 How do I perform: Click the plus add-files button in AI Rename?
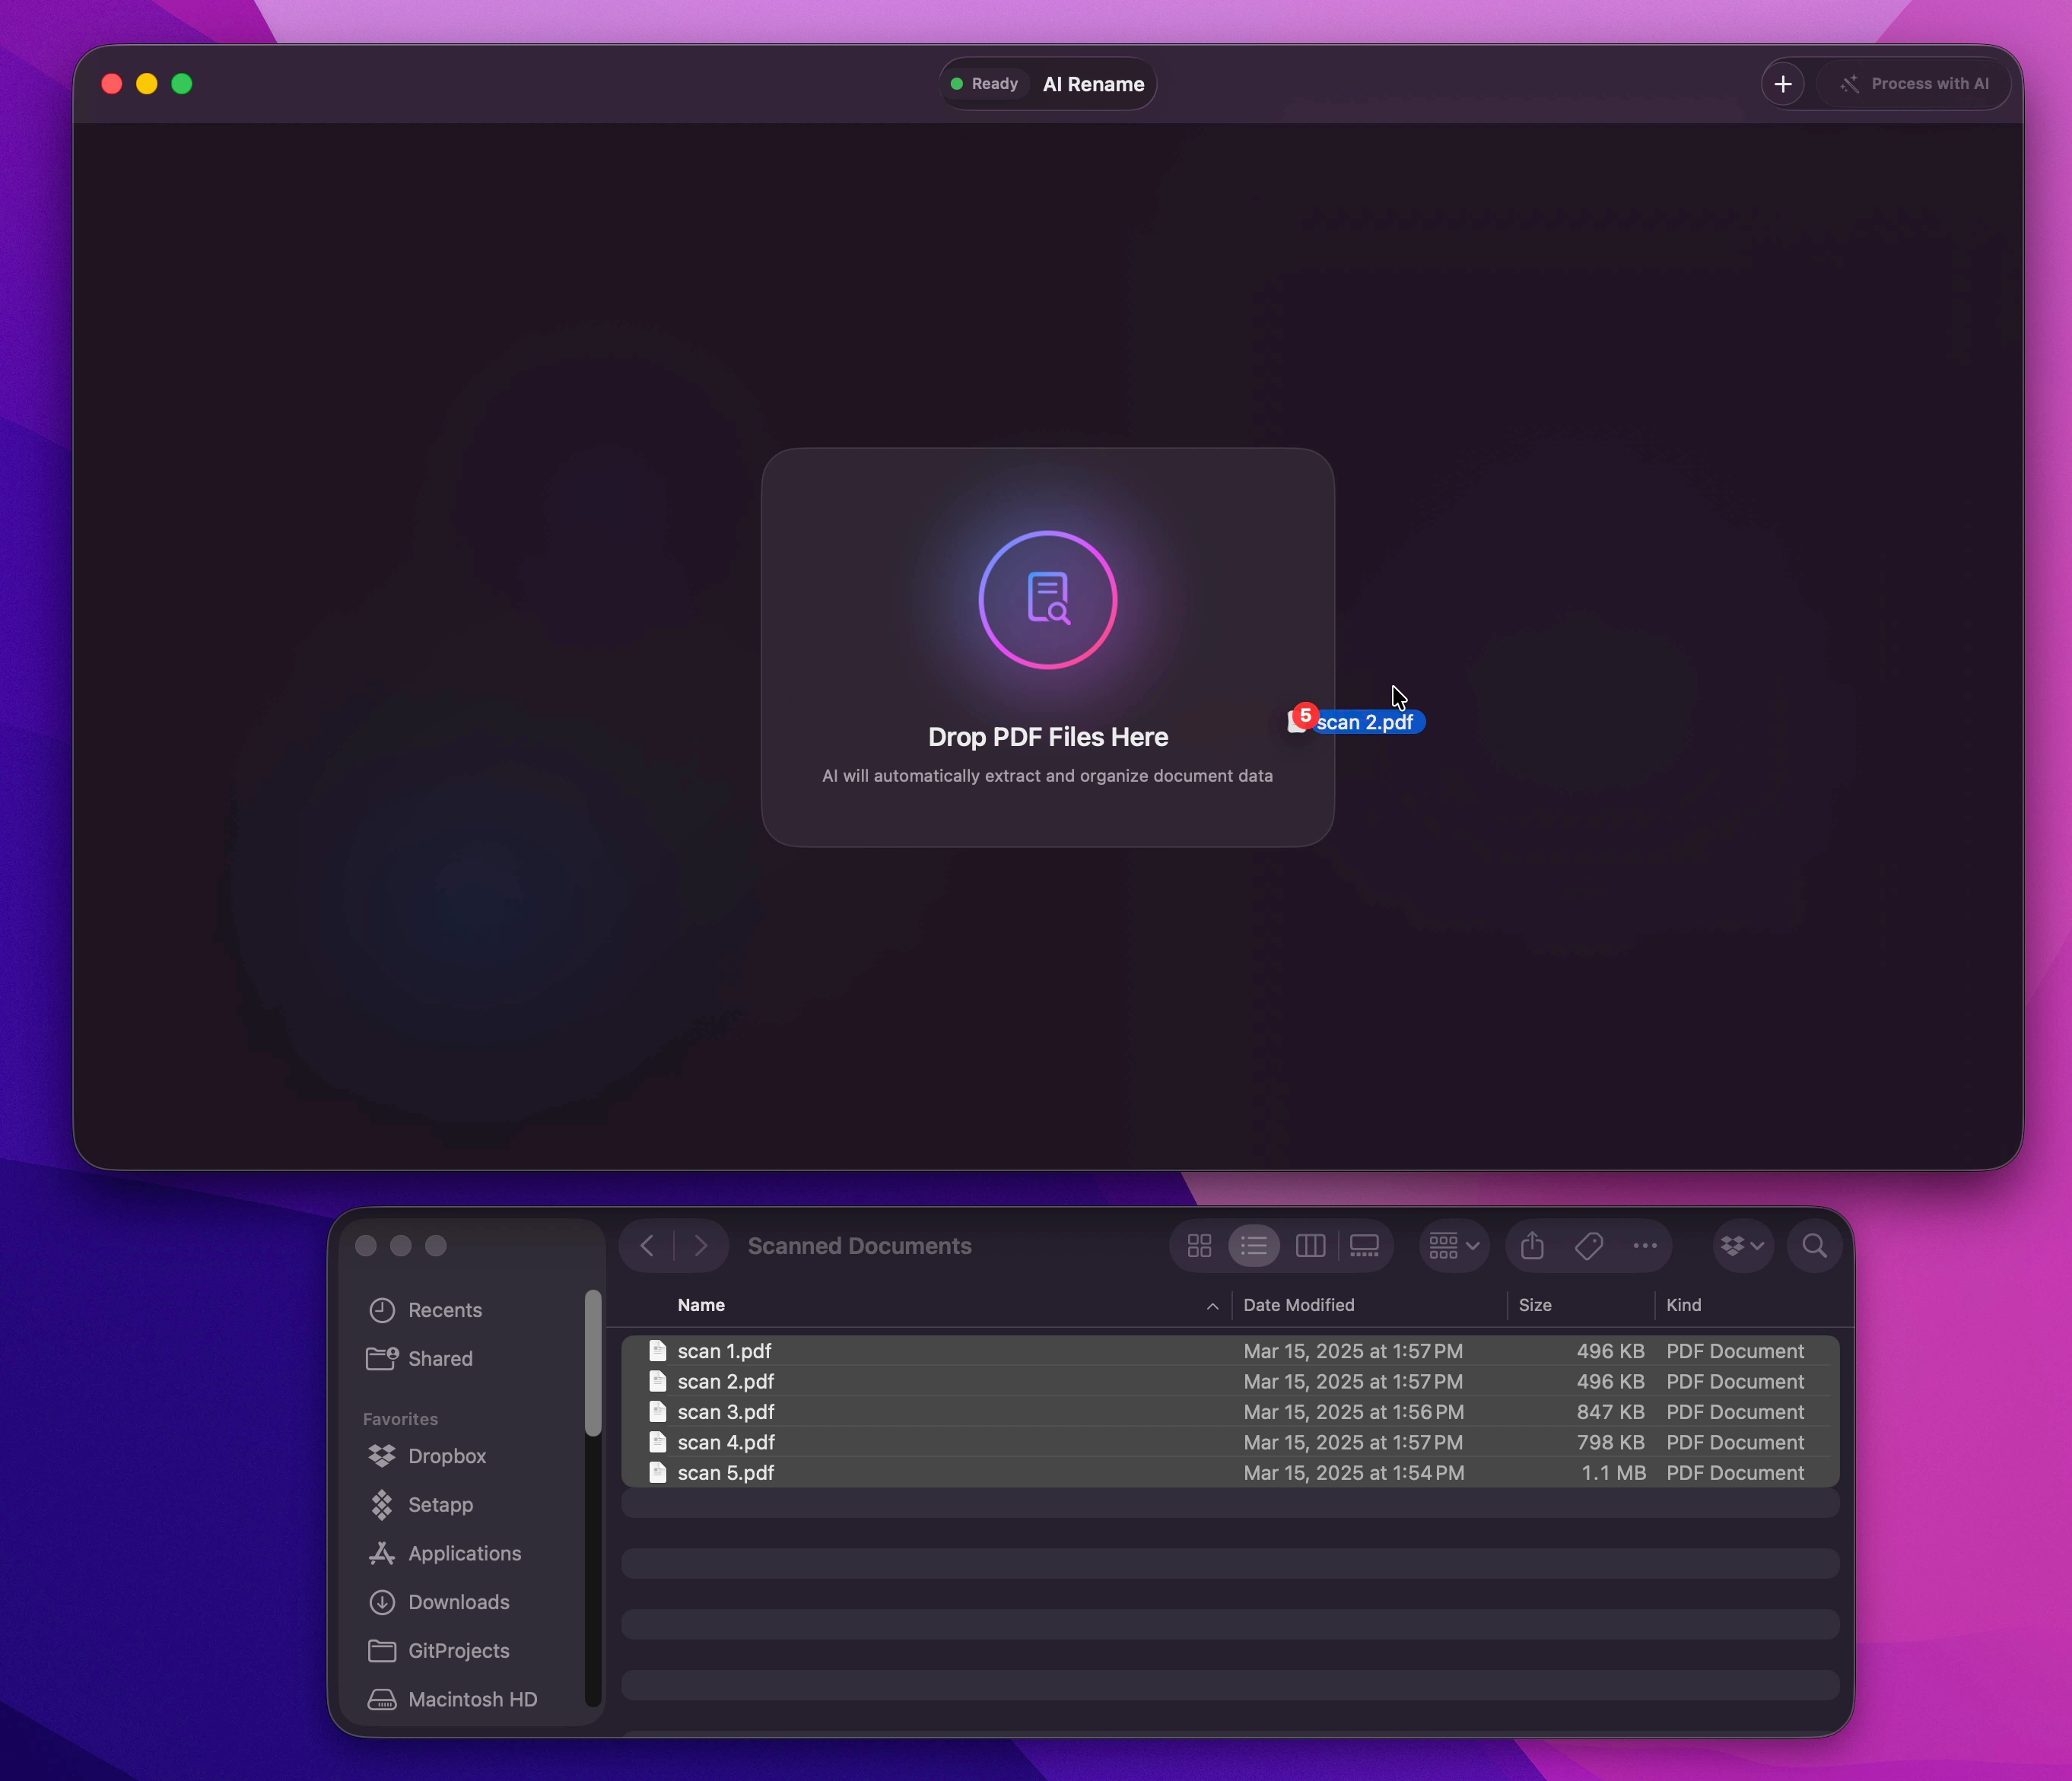pyautogui.click(x=1782, y=84)
